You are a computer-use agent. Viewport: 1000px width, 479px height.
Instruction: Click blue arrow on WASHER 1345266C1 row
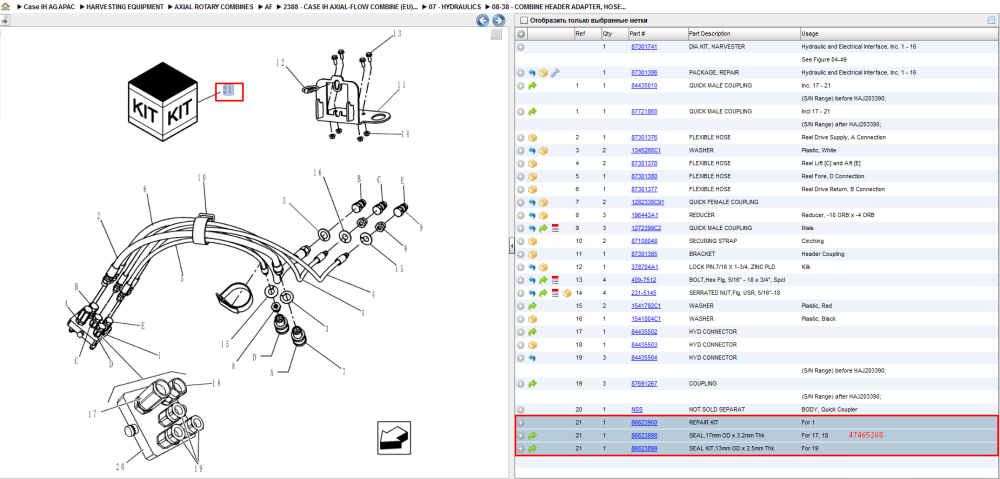532,151
